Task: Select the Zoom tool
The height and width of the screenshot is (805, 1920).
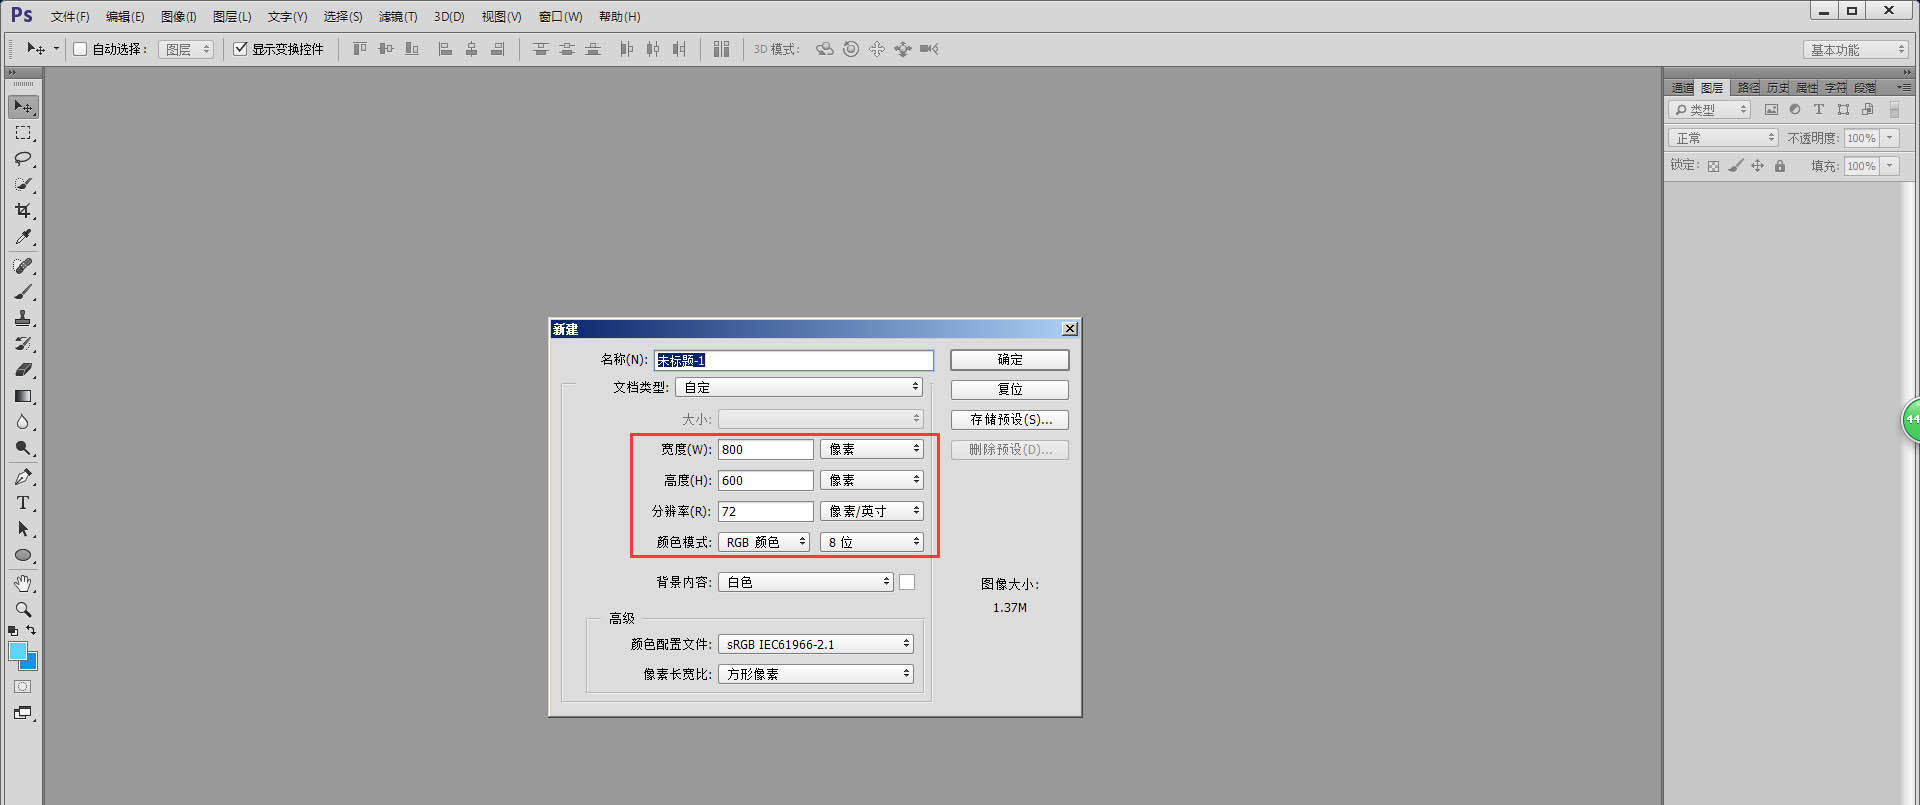Action: (23, 609)
